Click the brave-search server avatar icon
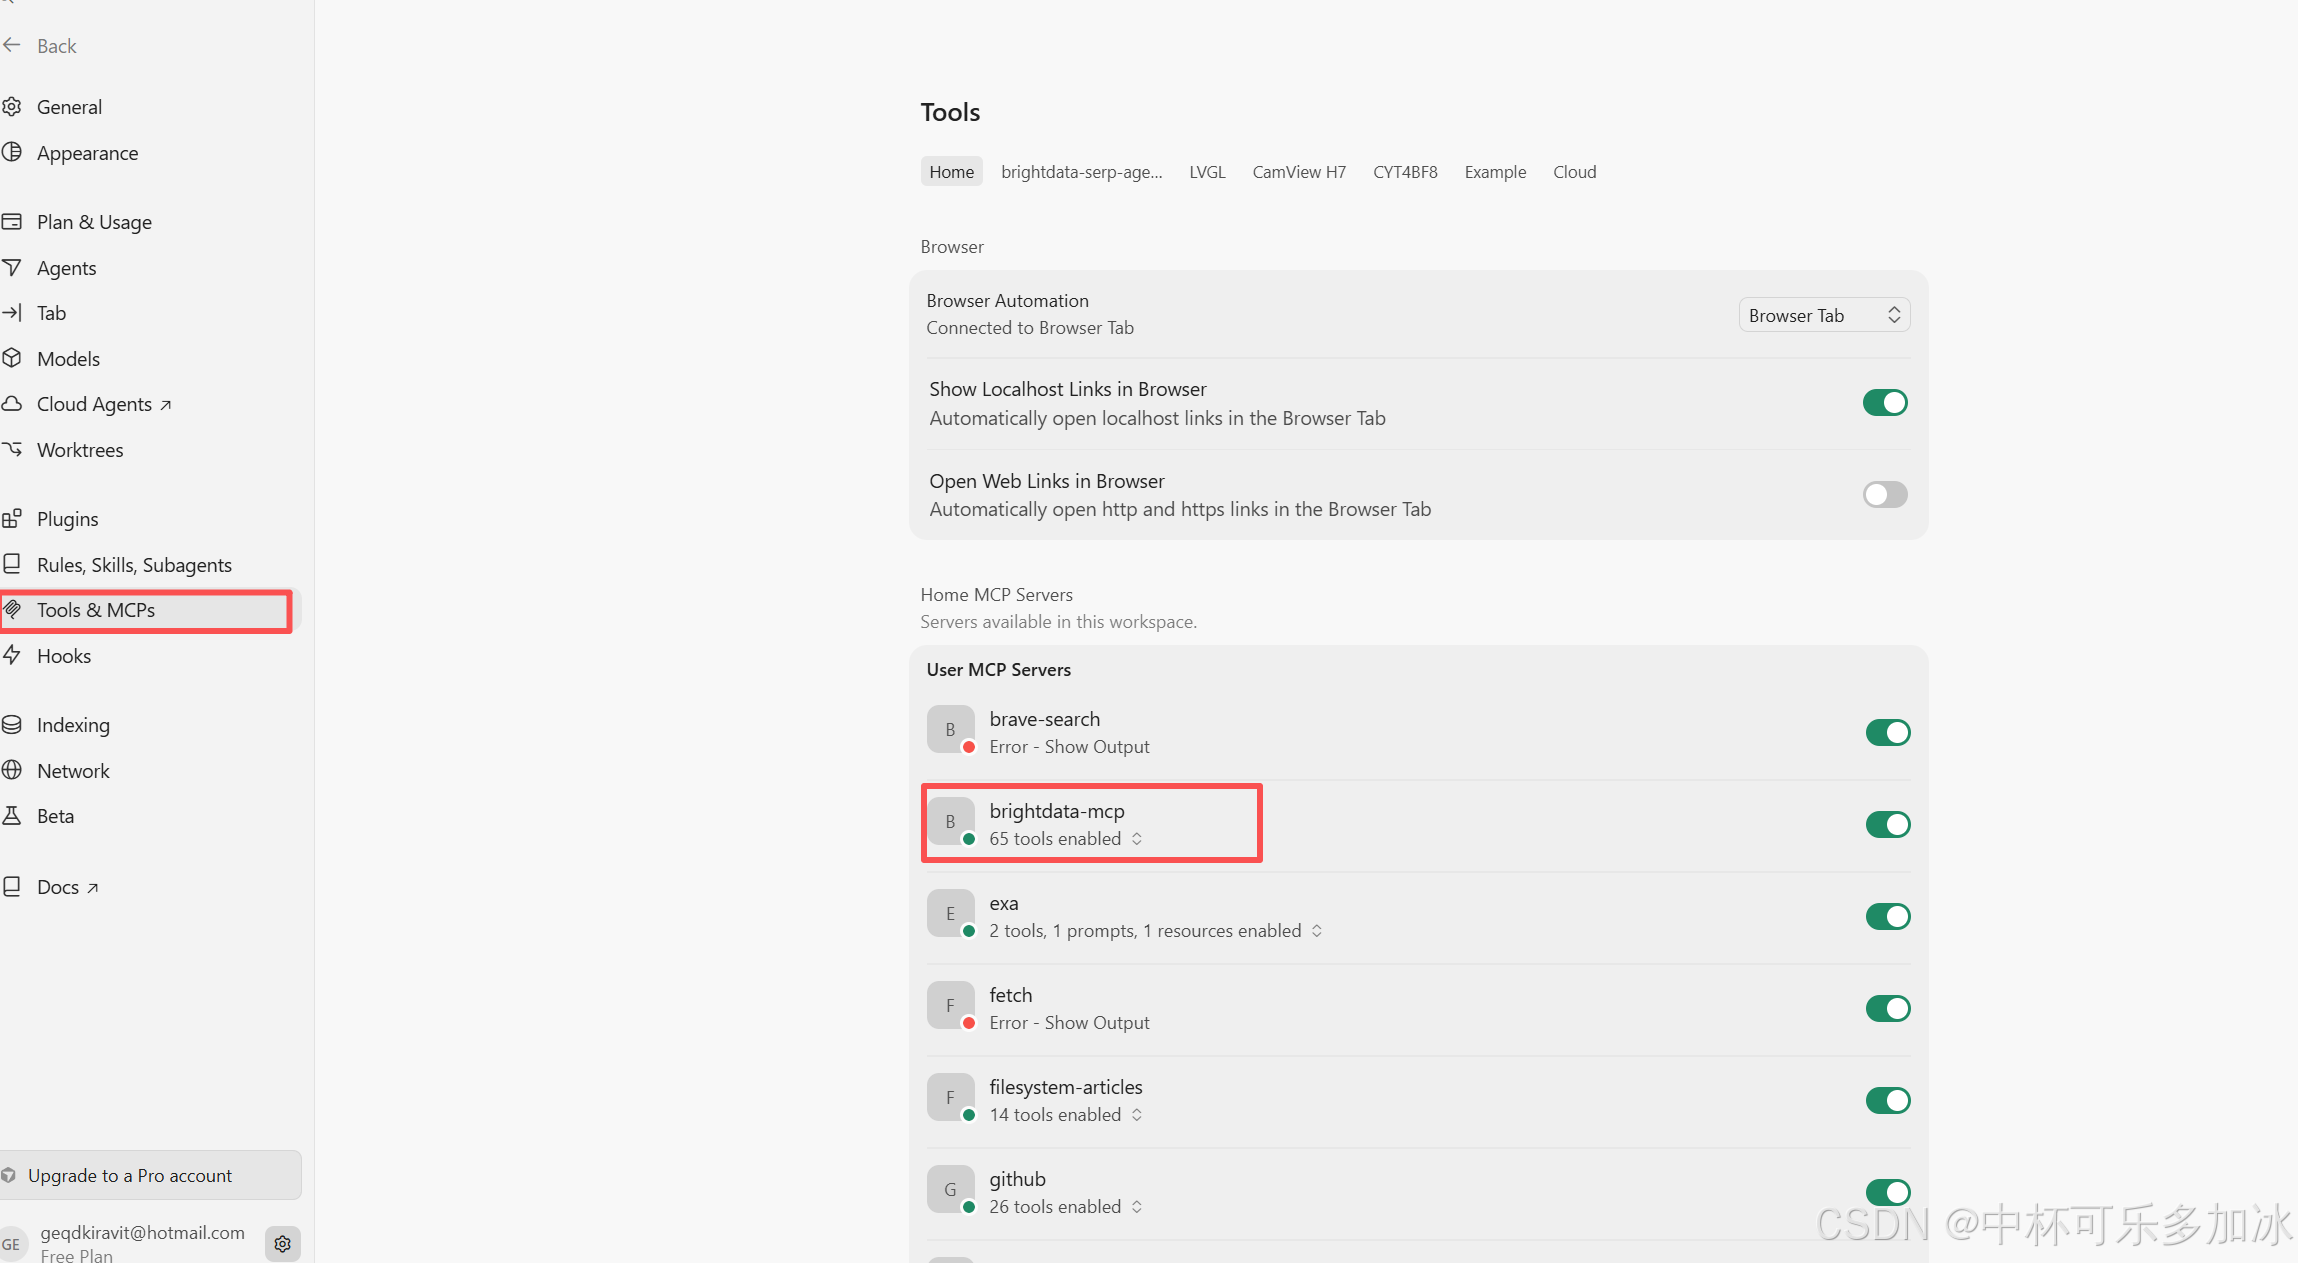The image size is (2298, 1263). coord(951,730)
